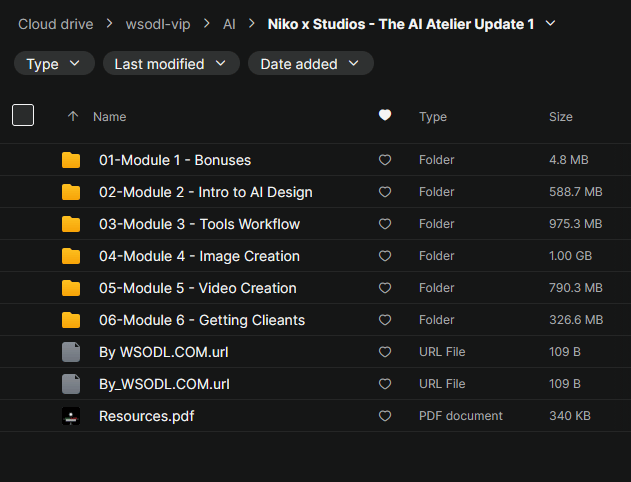Click the sort arrow beside Name header
This screenshot has width=631, height=482.
point(72,117)
